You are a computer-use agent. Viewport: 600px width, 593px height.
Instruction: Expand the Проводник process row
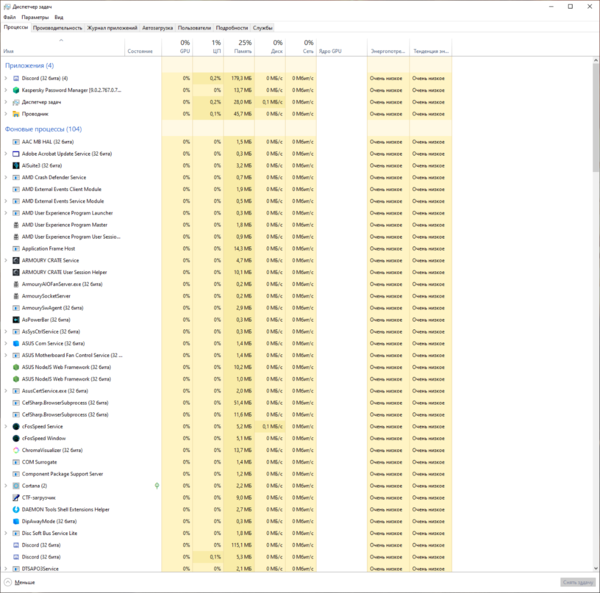coord(6,114)
